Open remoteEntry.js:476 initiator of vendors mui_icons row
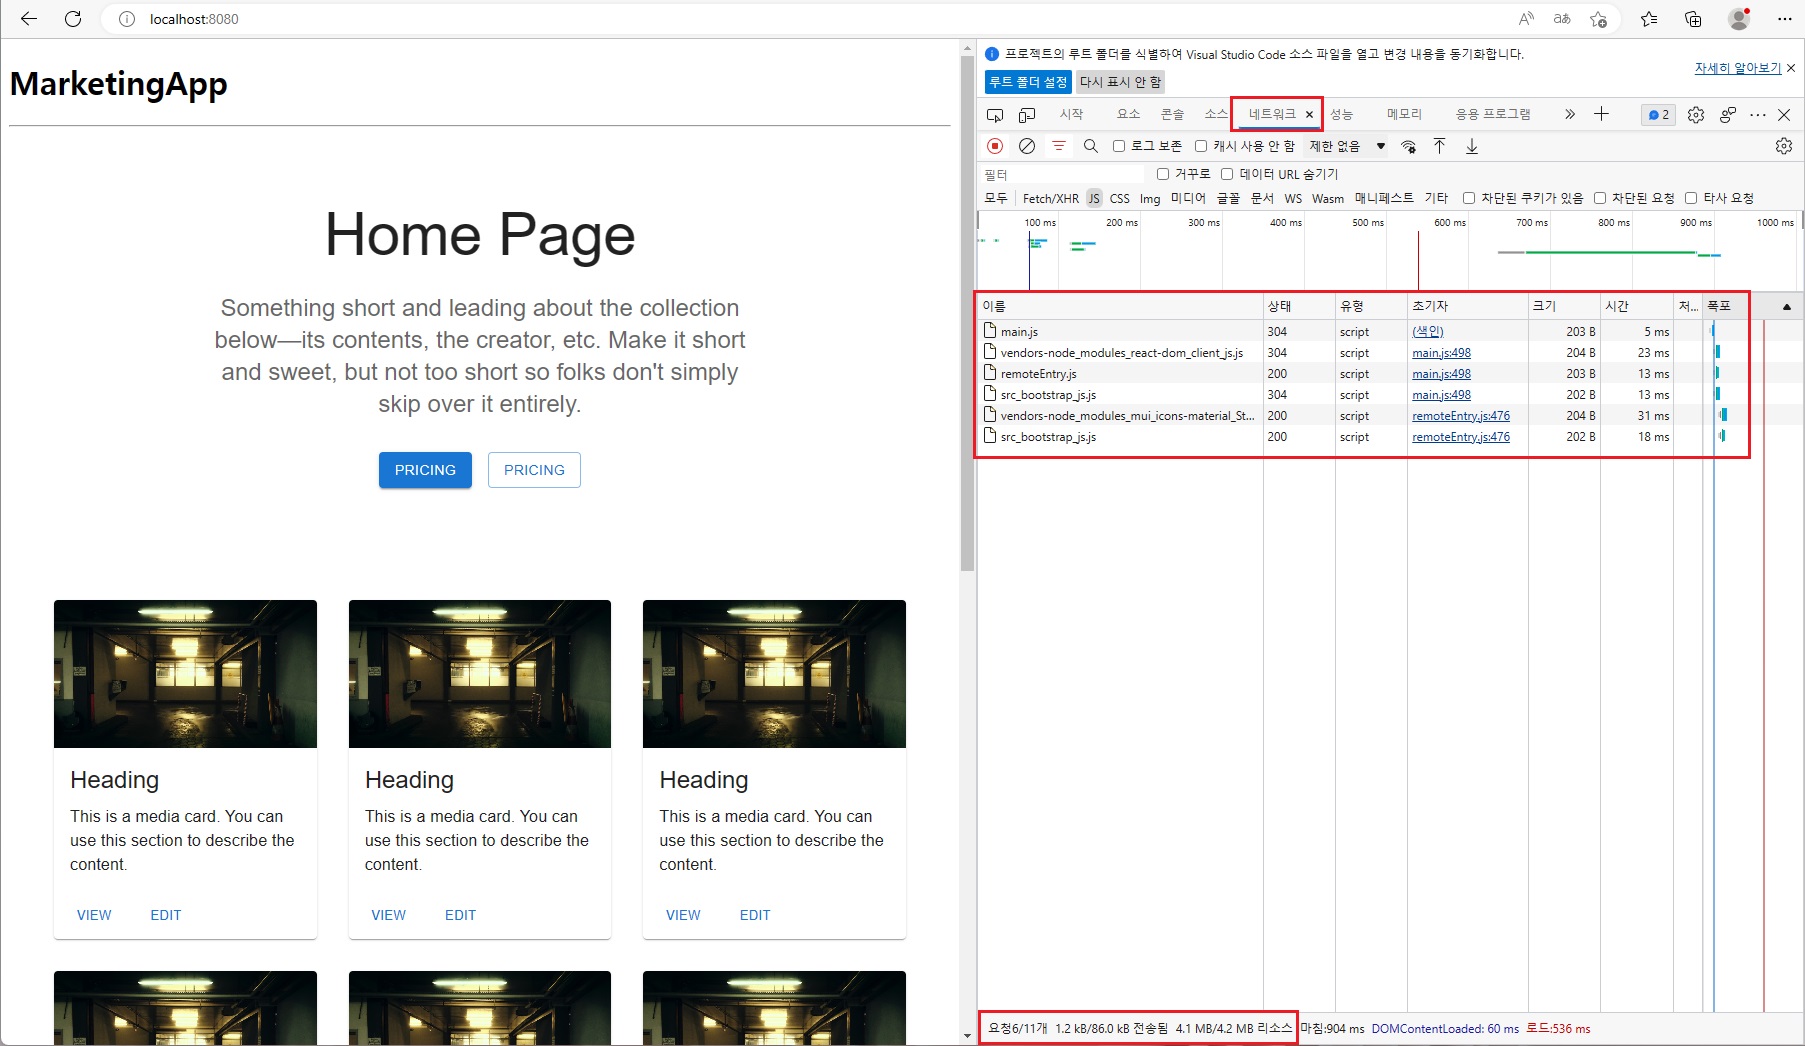The image size is (1805, 1046). pyautogui.click(x=1461, y=416)
